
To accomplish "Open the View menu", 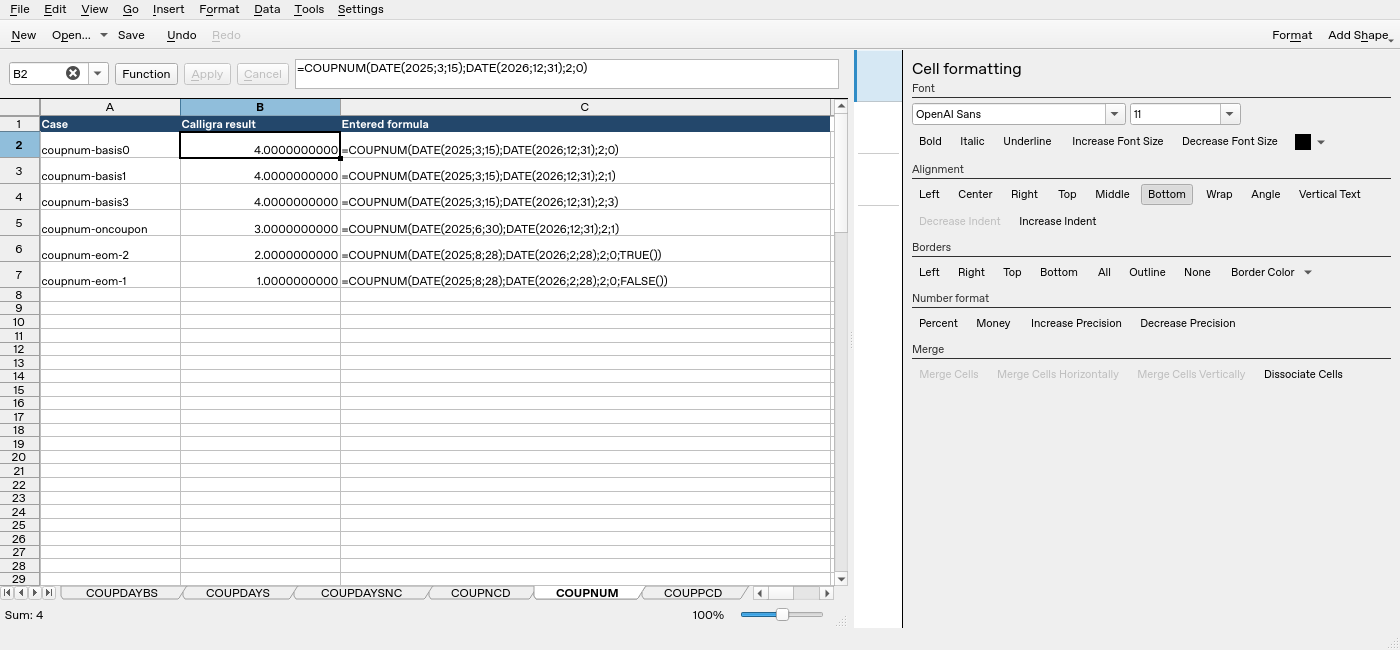I will click(x=94, y=9).
